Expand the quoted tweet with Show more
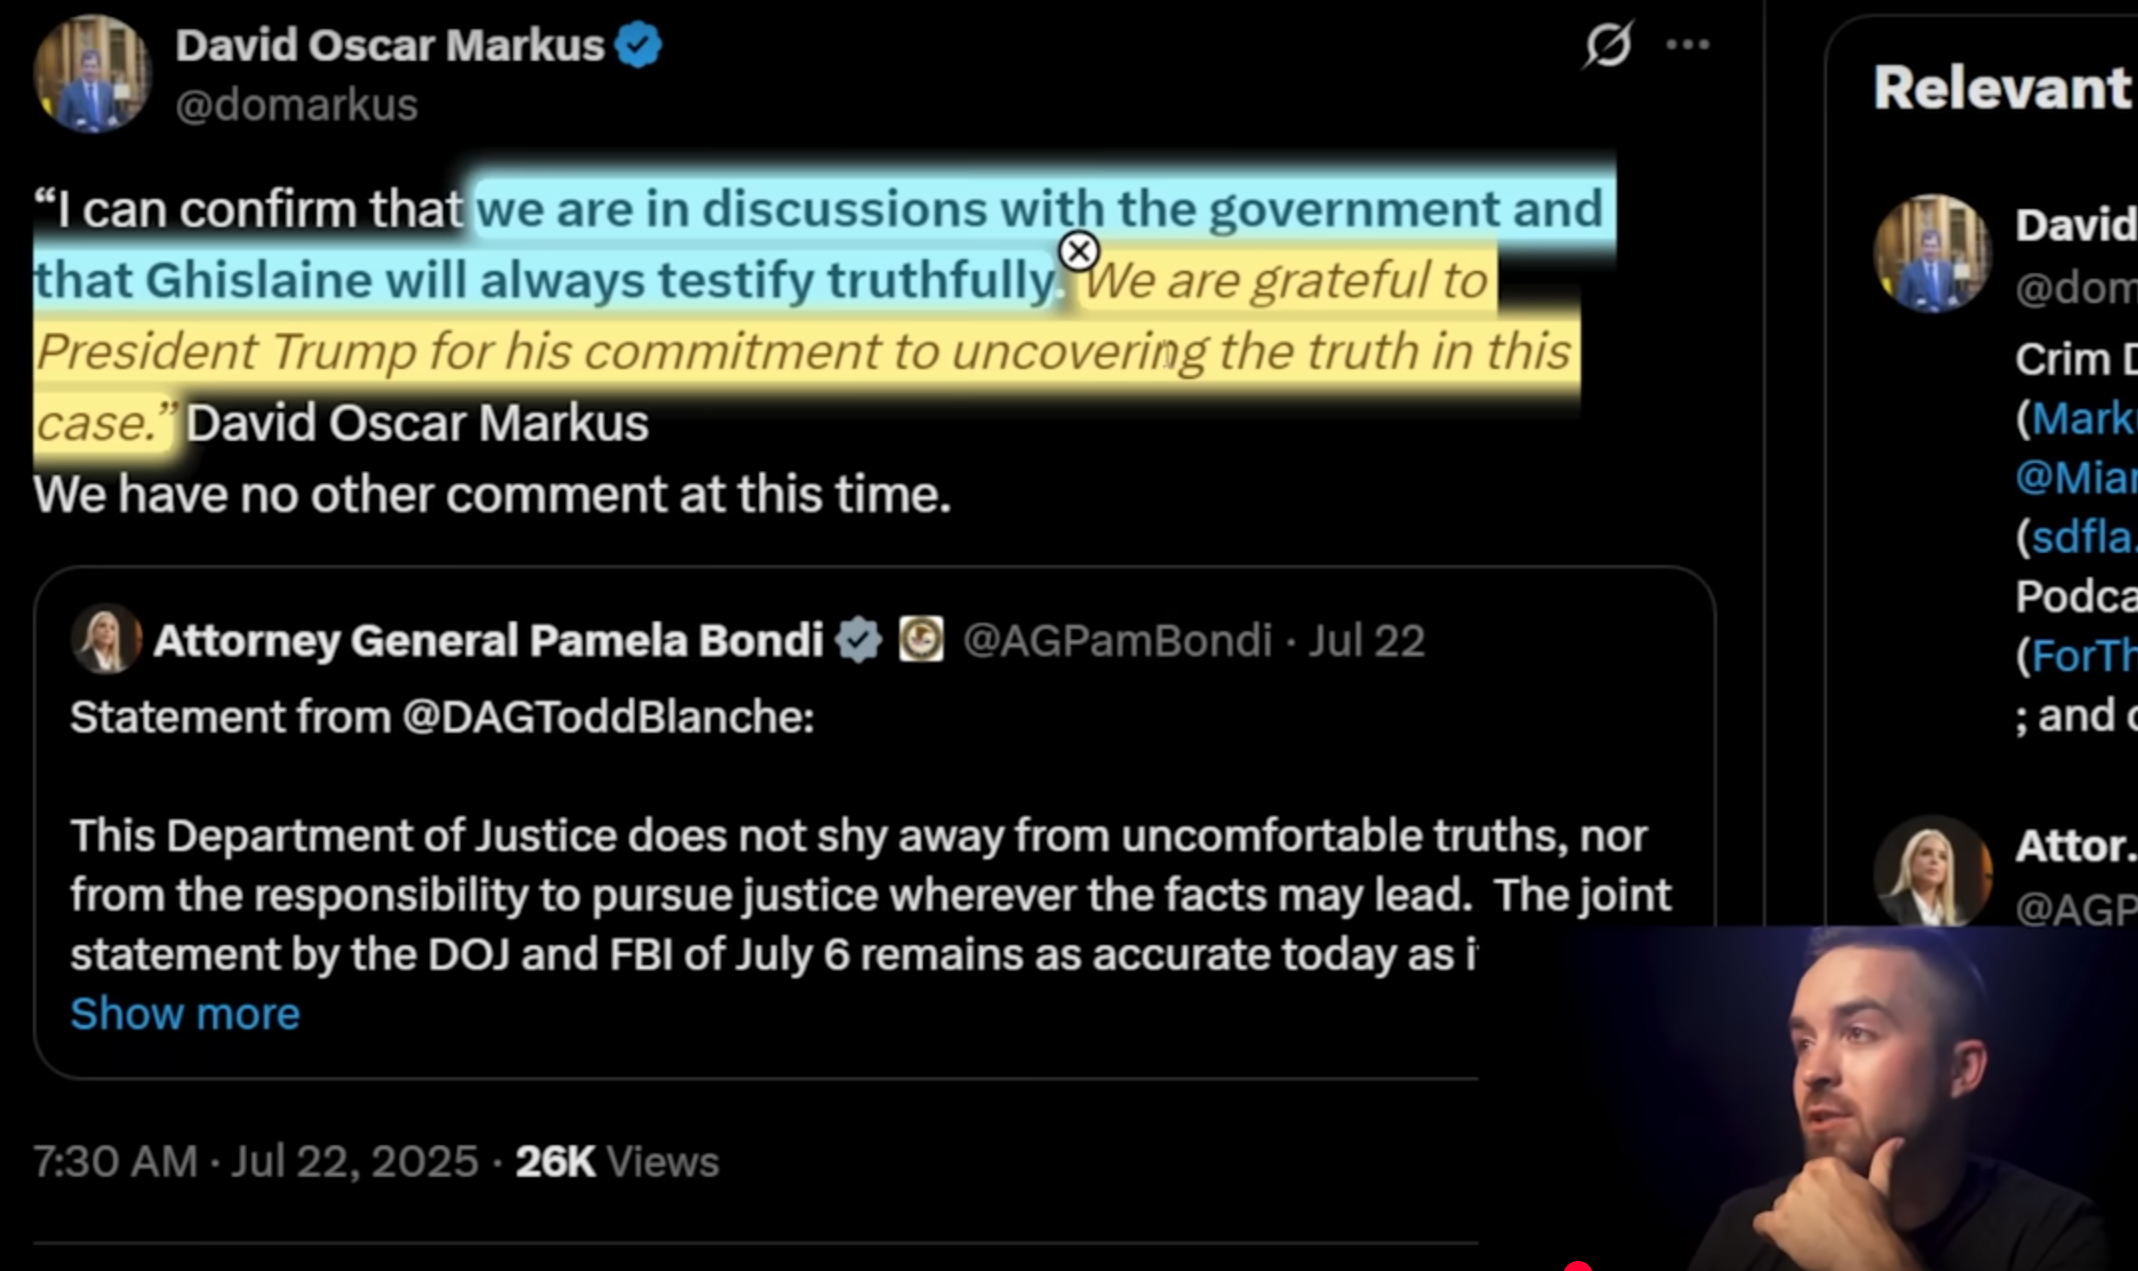Screen dimensions: 2138x1271 (x=185, y=1013)
